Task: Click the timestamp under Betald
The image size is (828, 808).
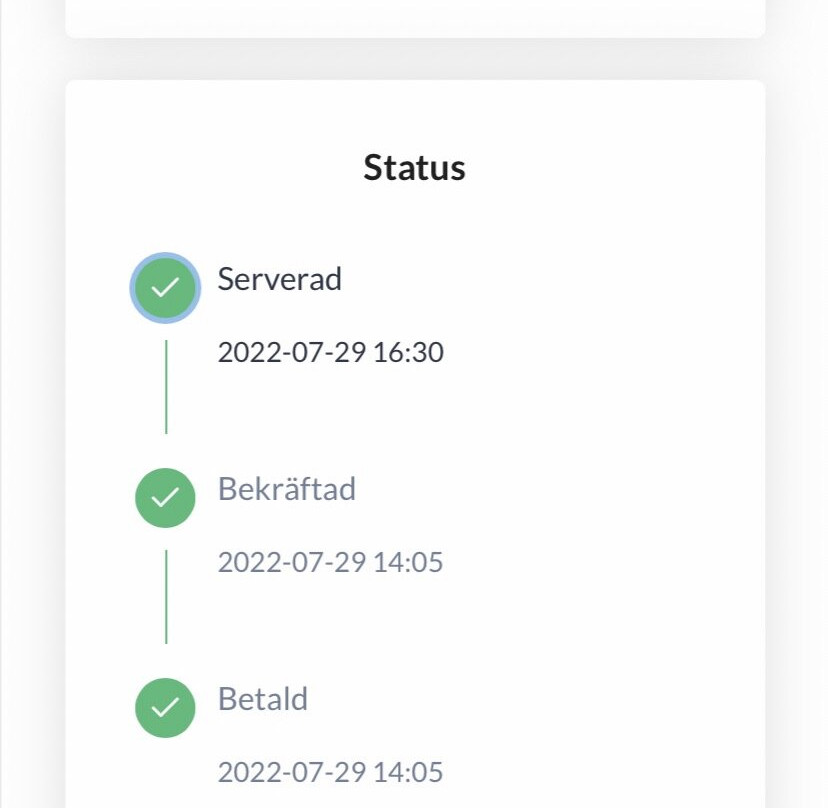Action: pyautogui.click(x=331, y=772)
